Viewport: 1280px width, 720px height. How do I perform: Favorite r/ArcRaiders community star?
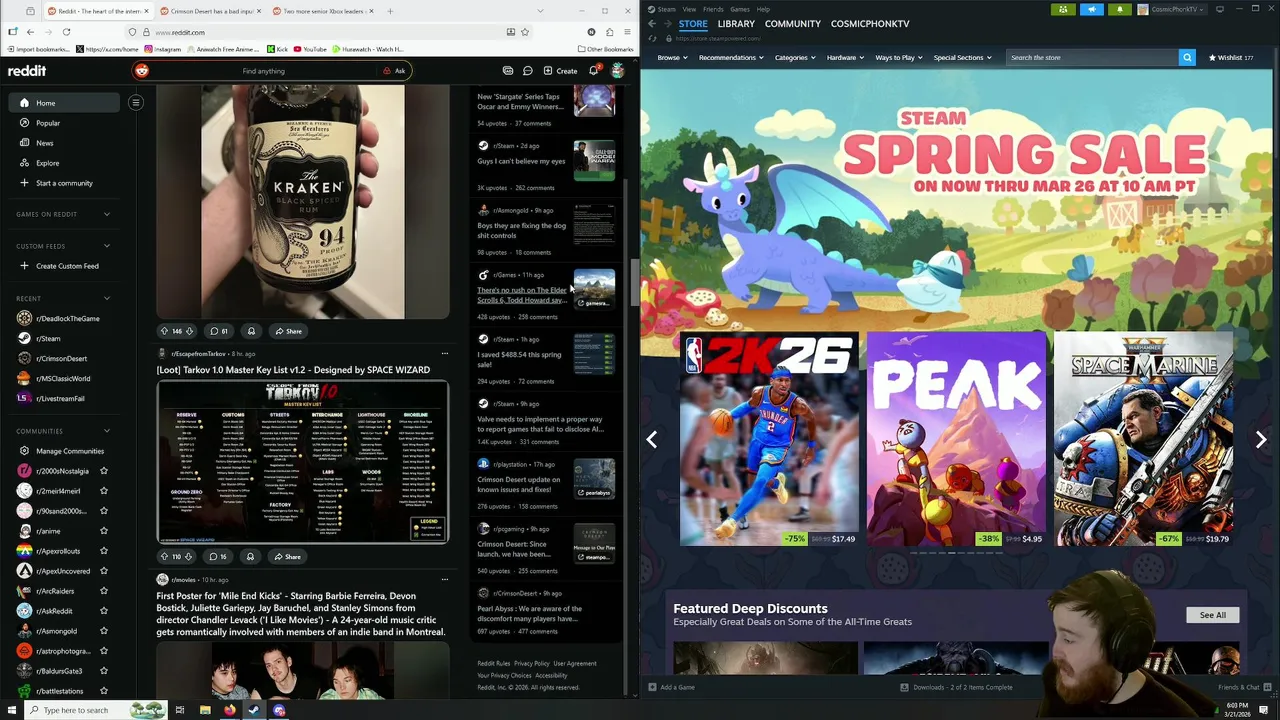point(103,591)
